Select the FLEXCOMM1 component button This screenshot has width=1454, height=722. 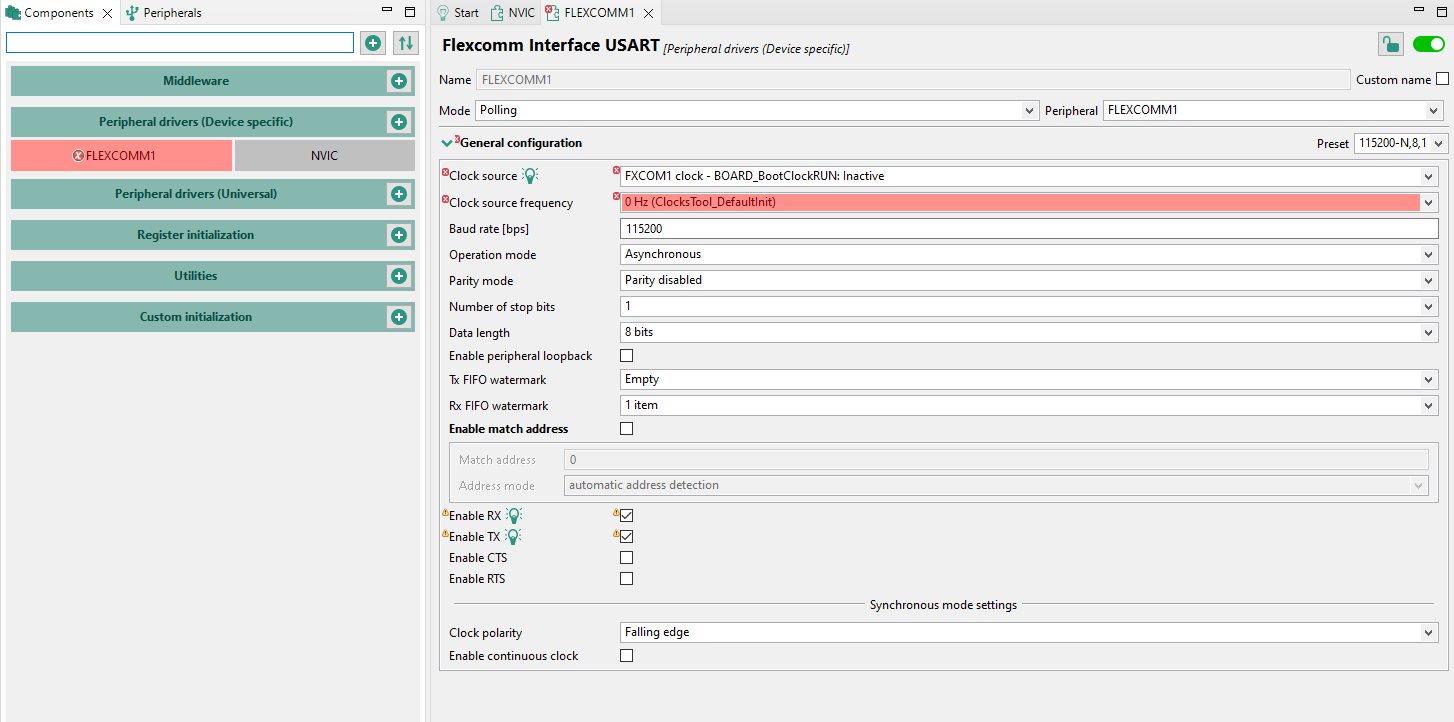121,156
